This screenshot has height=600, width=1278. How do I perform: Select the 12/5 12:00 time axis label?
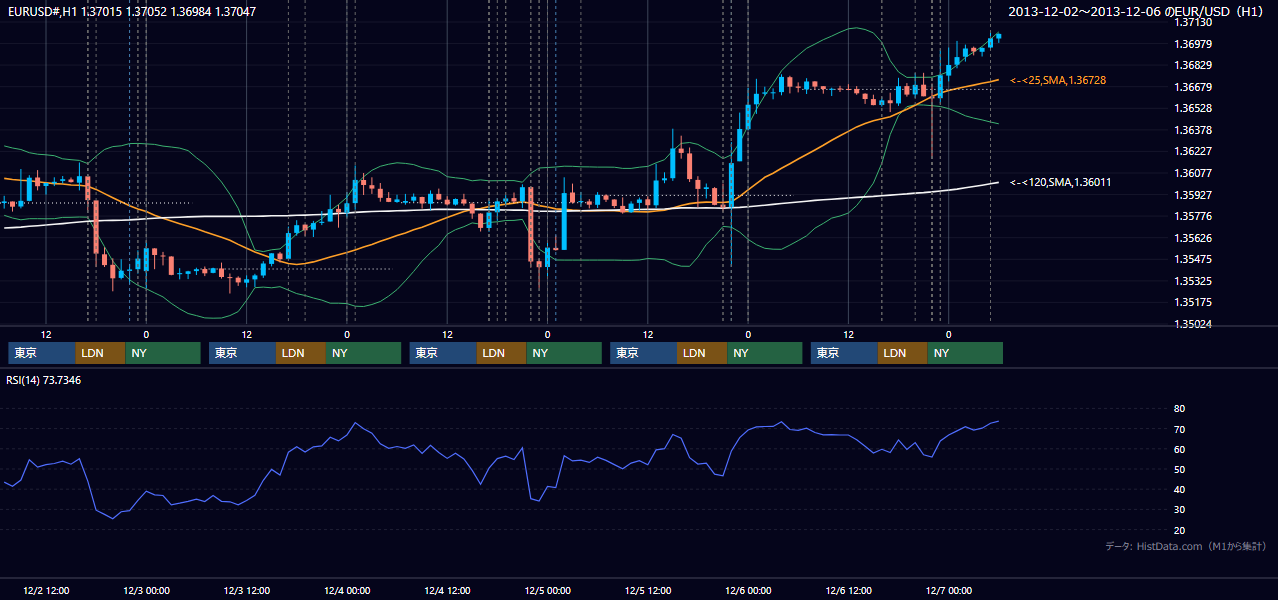pyautogui.click(x=648, y=591)
